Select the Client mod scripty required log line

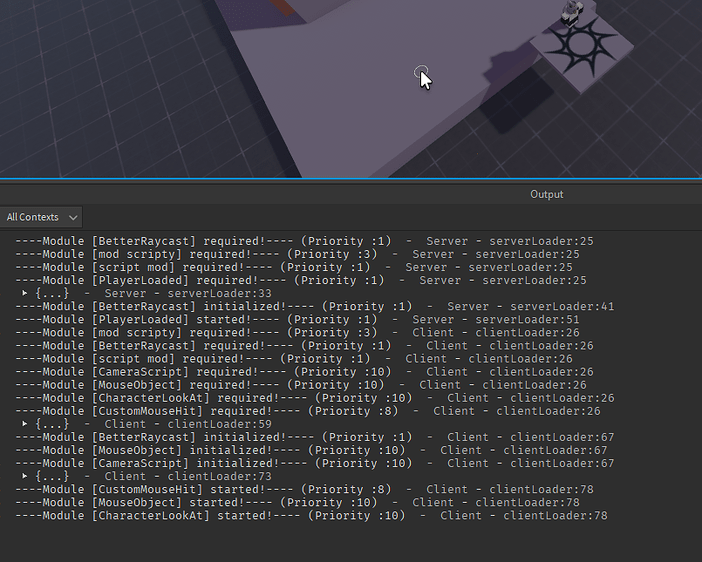coord(297,333)
